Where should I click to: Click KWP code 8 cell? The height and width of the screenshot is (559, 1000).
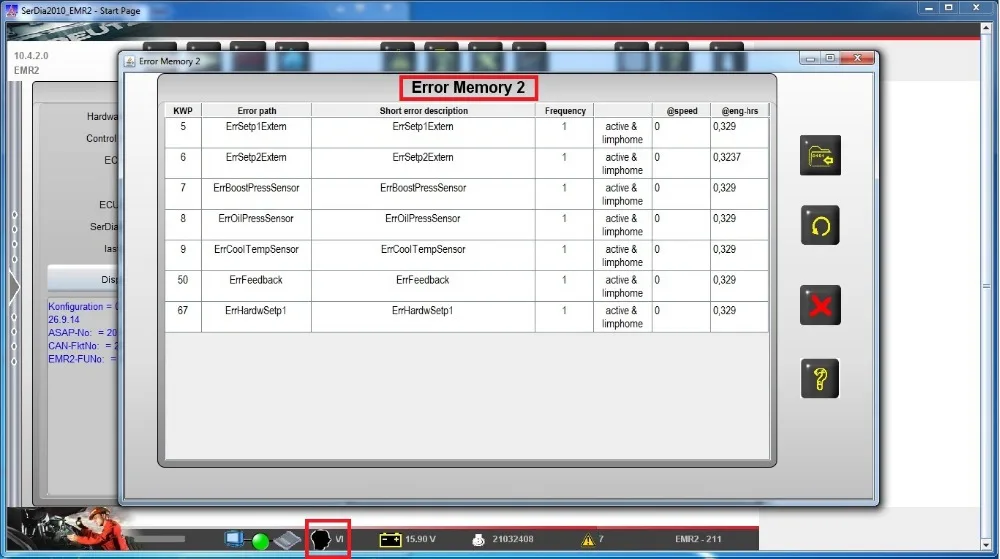click(183, 224)
